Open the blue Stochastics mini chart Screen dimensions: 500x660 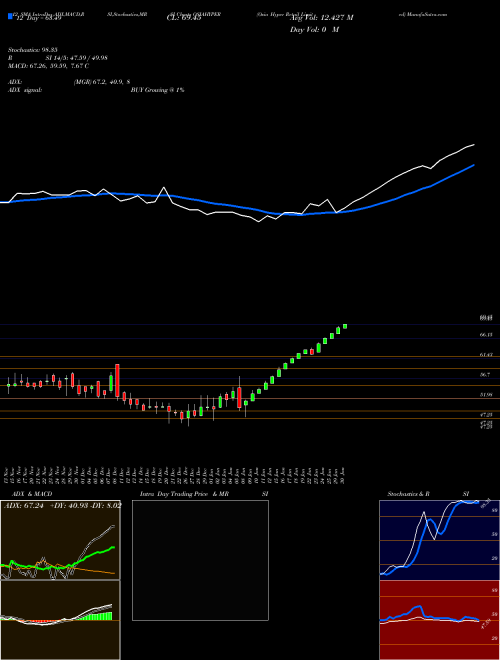(439, 540)
